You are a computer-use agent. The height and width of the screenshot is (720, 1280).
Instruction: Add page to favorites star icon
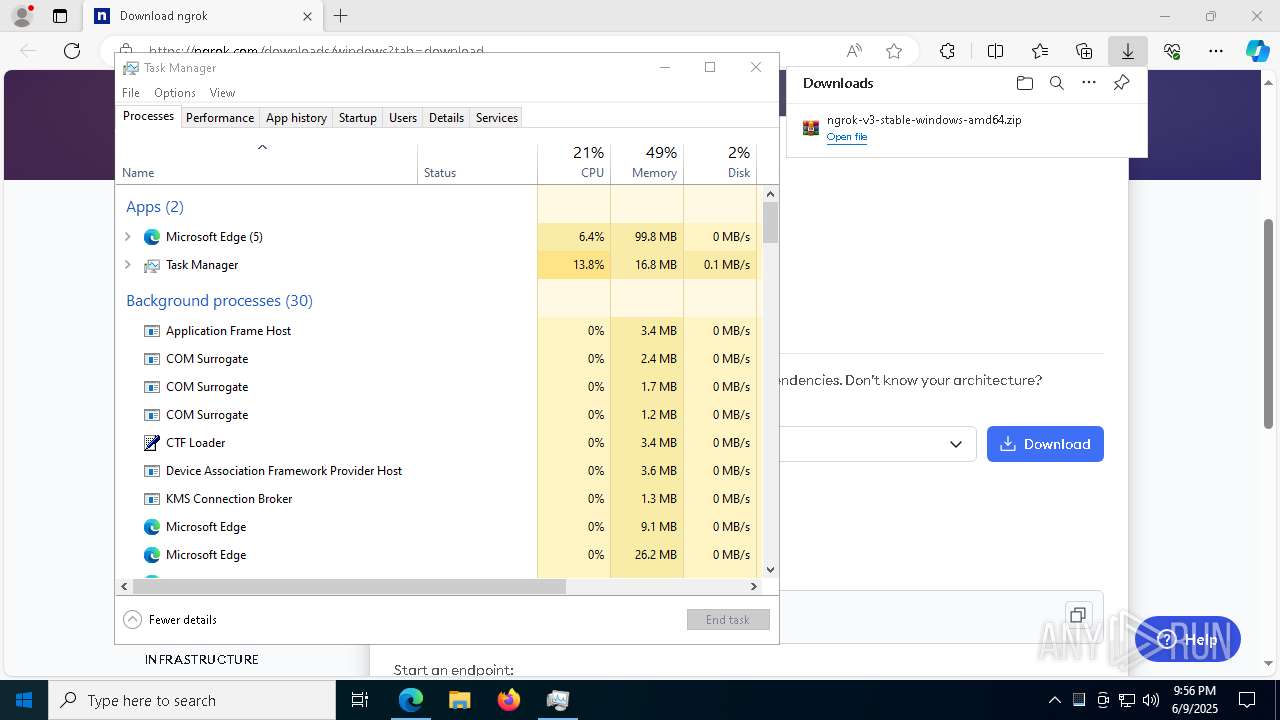pyautogui.click(x=894, y=51)
